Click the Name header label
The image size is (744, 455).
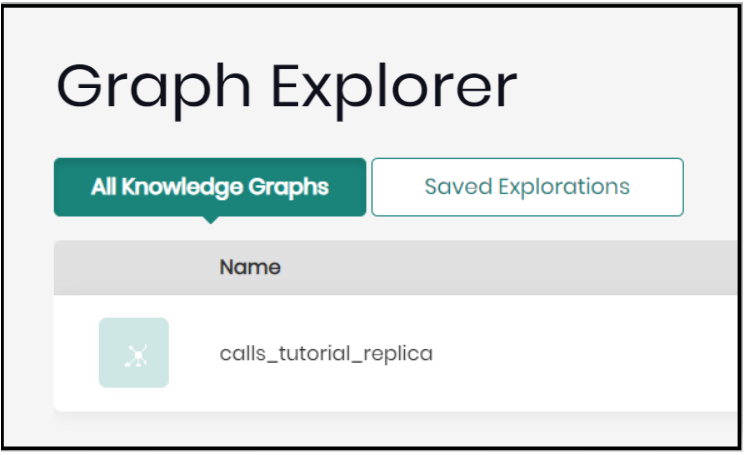250,267
